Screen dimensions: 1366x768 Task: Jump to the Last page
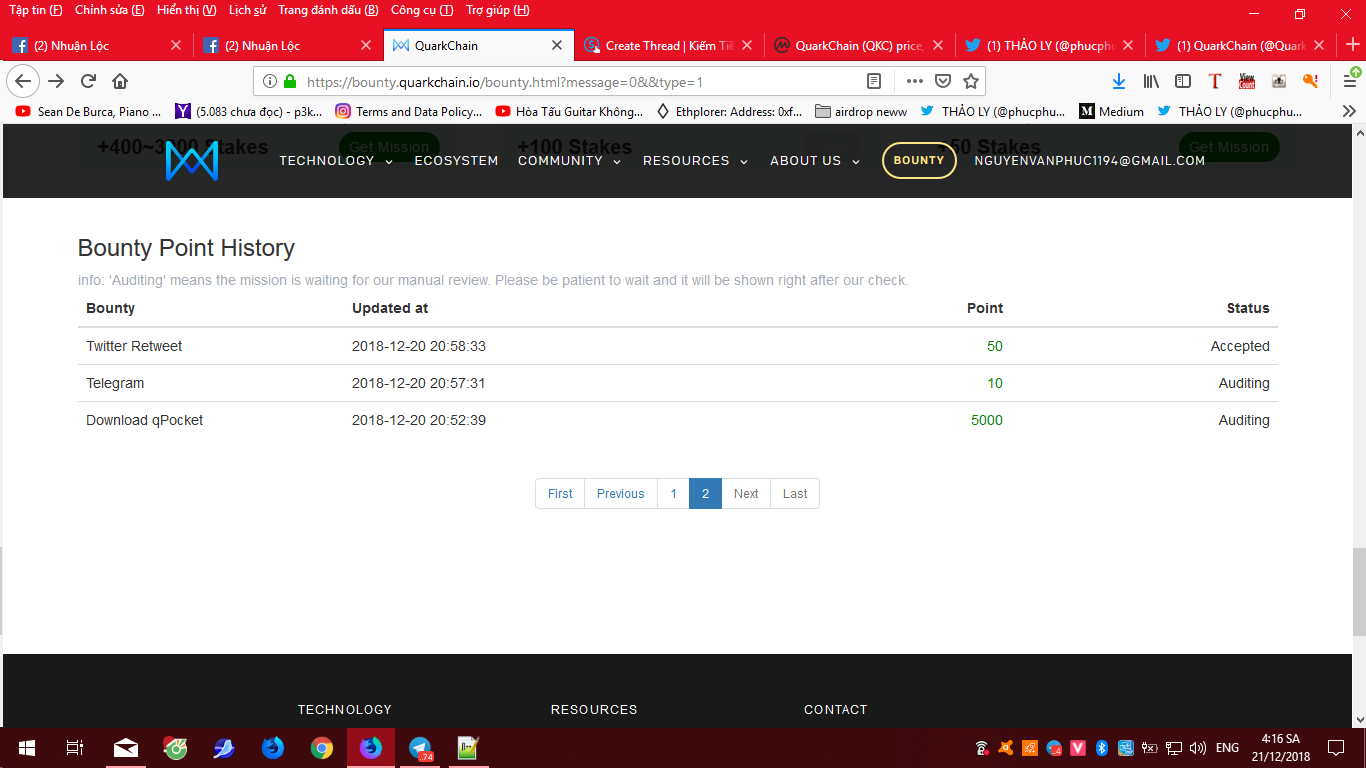[795, 494]
